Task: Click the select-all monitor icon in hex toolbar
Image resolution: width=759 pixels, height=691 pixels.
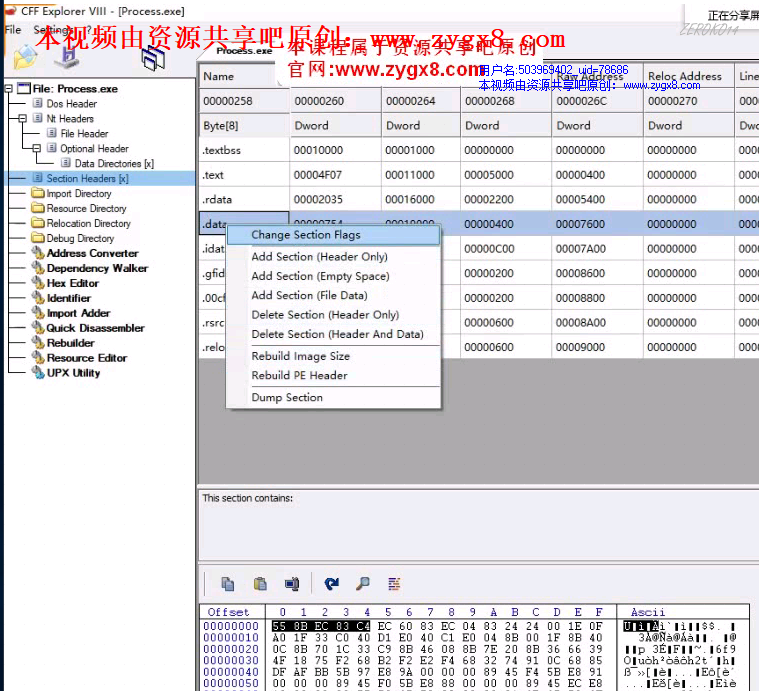Action: click(292, 584)
